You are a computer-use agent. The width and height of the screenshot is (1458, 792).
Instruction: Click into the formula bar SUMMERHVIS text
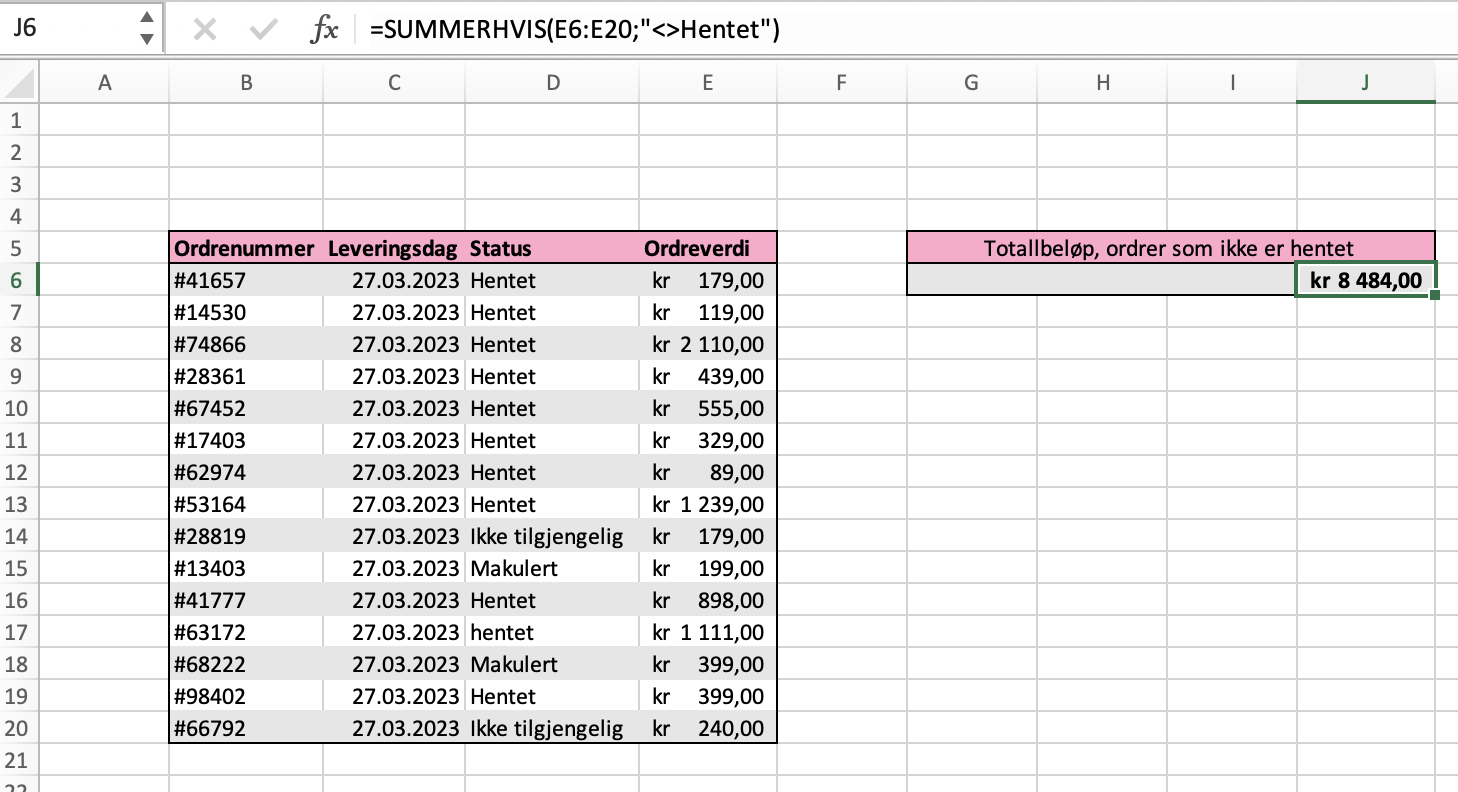574,30
